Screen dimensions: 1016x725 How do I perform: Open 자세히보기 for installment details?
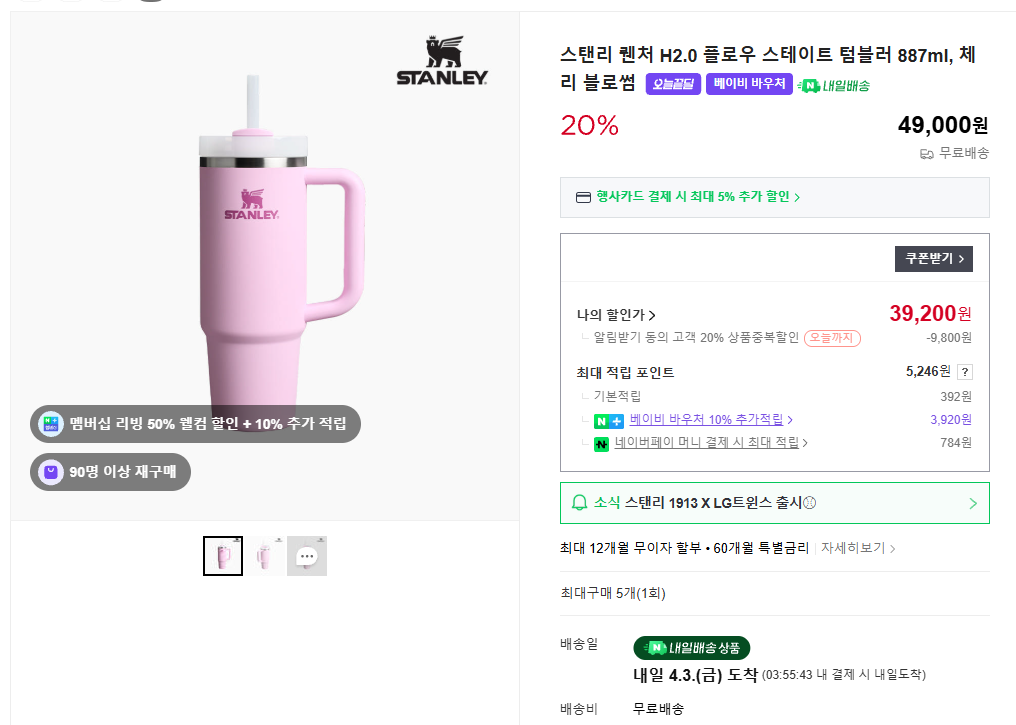[x=858, y=548]
